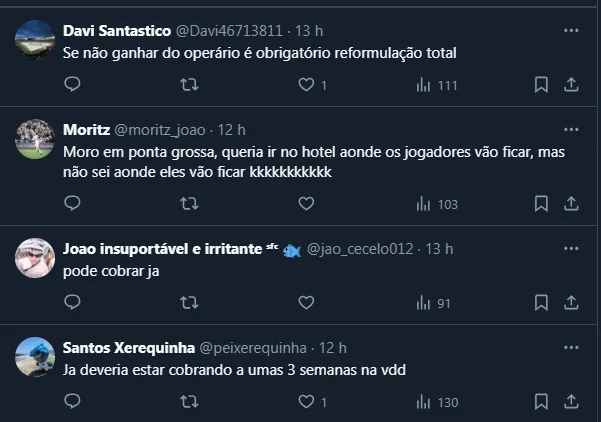Retweet the "pode cobrar ja" tweet
The height and width of the screenshot is (422, 601).
click(x=188, y=302)
